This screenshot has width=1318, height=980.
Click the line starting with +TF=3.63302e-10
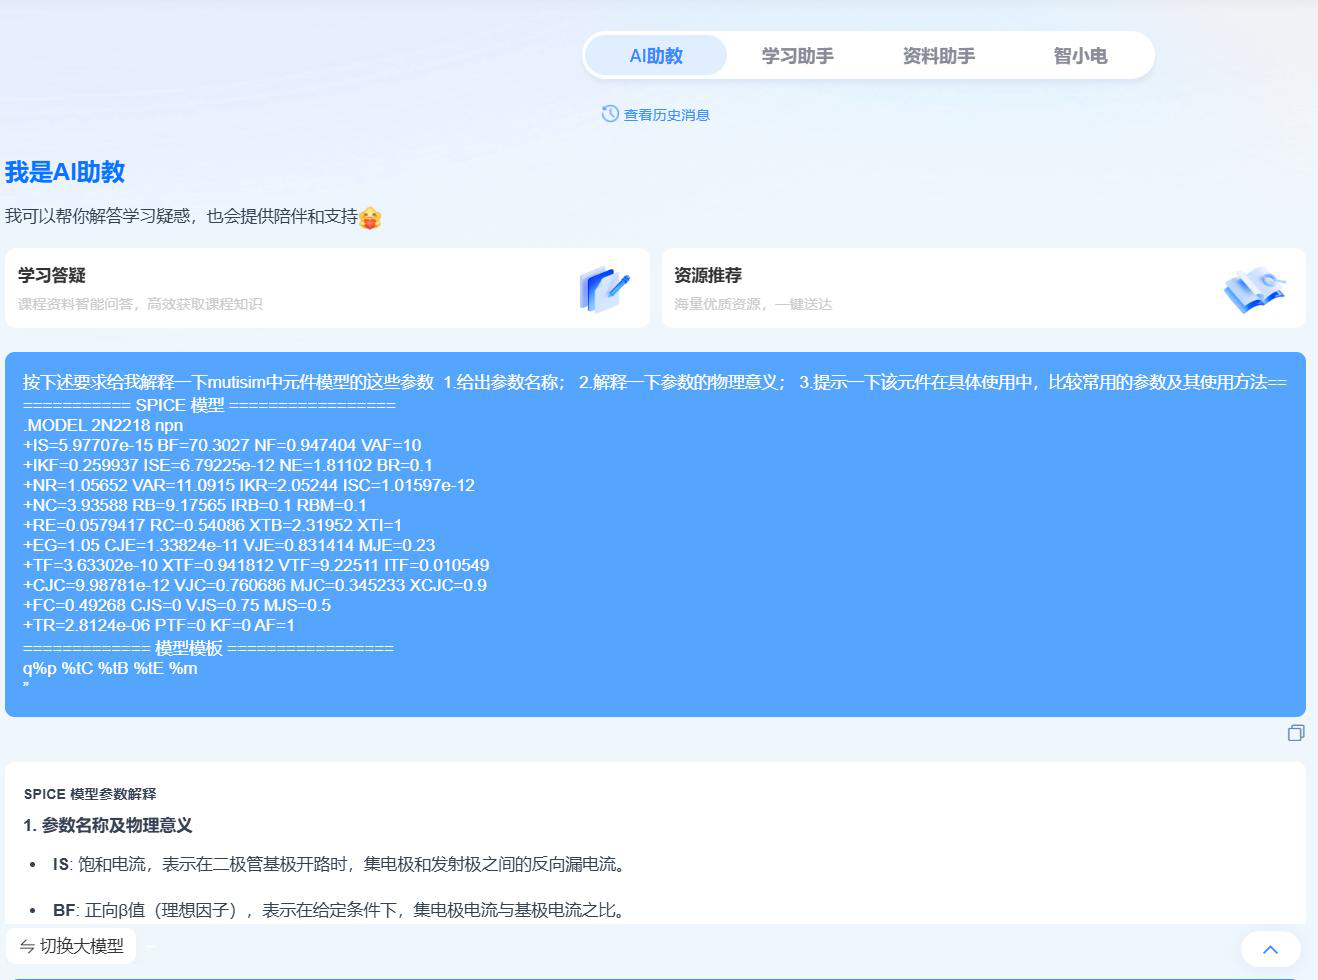[256, 565]
